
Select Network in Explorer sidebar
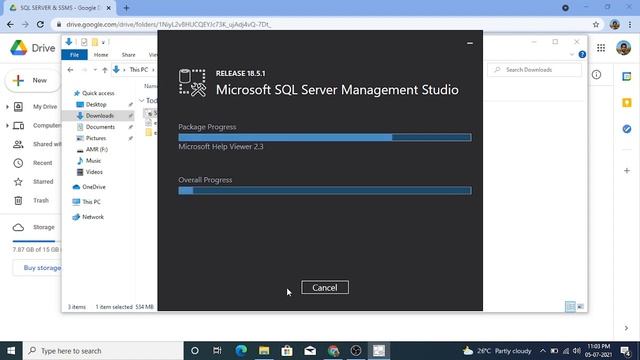93,217
